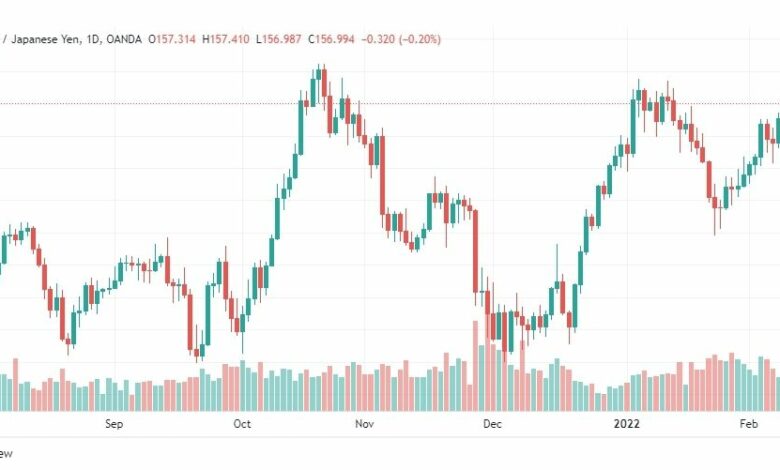Screen dimensions: 780x470
Task: Click the long red candle in late November
Action: pyautogui.click(x=475, y=251)
